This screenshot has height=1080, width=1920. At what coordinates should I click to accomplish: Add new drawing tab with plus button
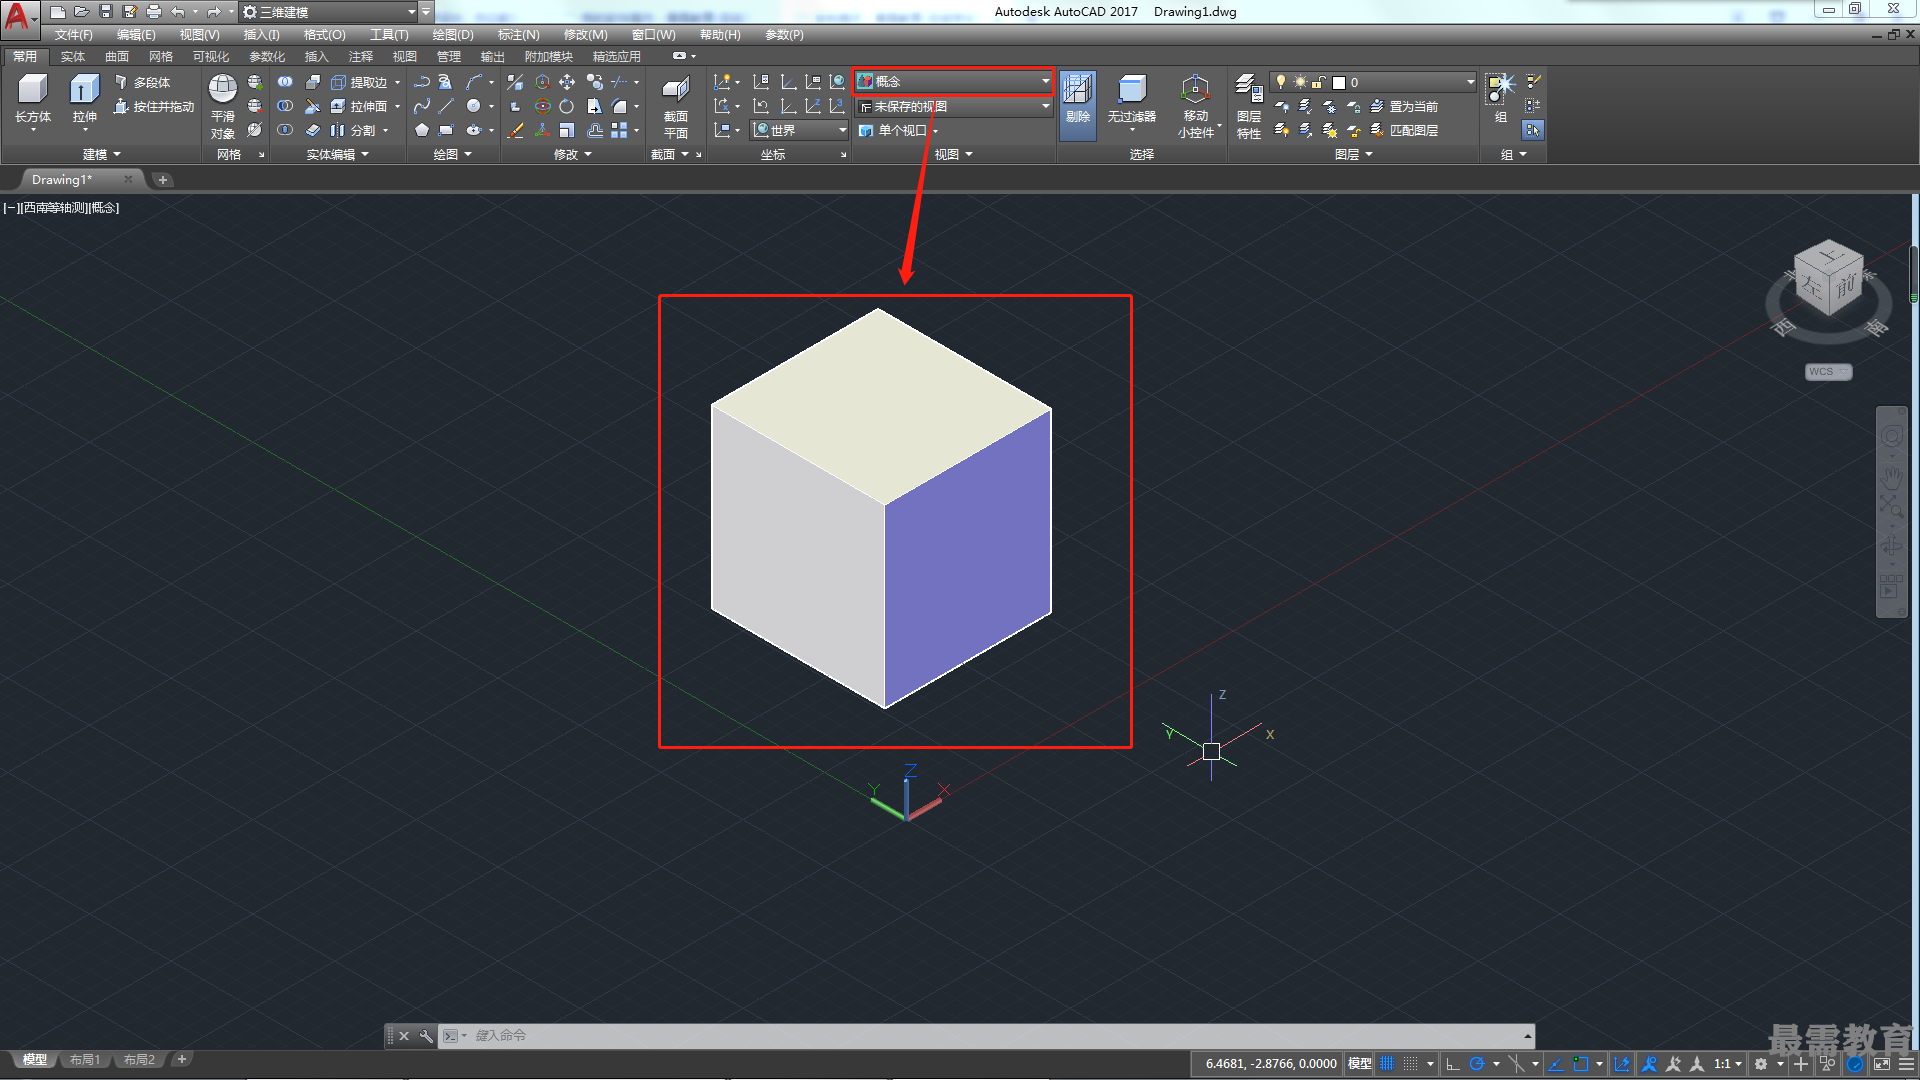coord(163,180)
